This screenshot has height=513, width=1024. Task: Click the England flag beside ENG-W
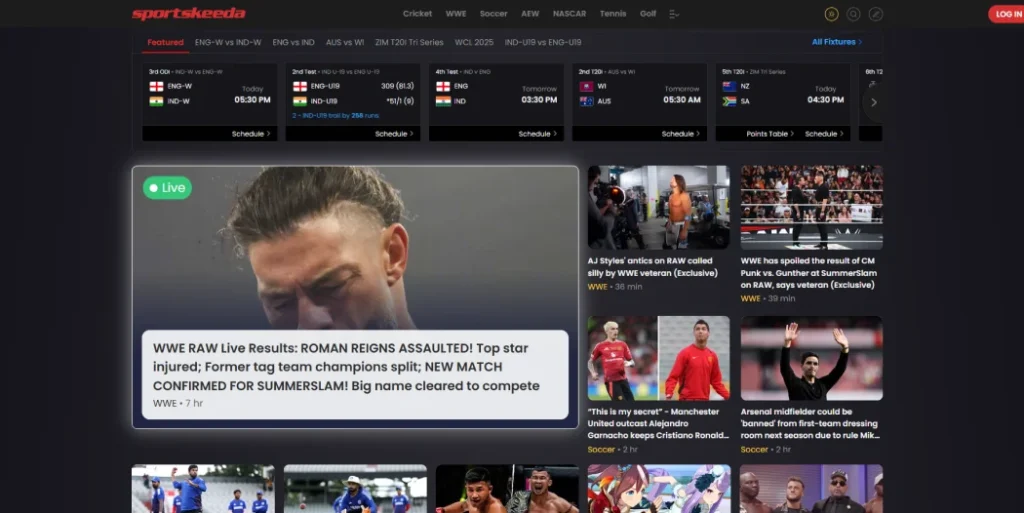point(156,86)
